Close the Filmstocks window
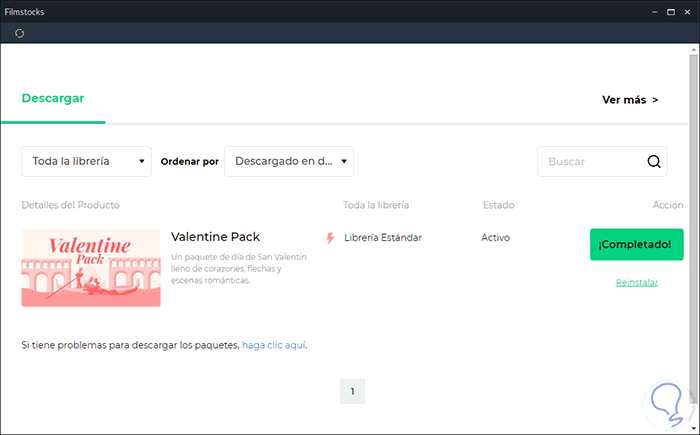Viewport: 700px width, 435px height. pos(687,12)
